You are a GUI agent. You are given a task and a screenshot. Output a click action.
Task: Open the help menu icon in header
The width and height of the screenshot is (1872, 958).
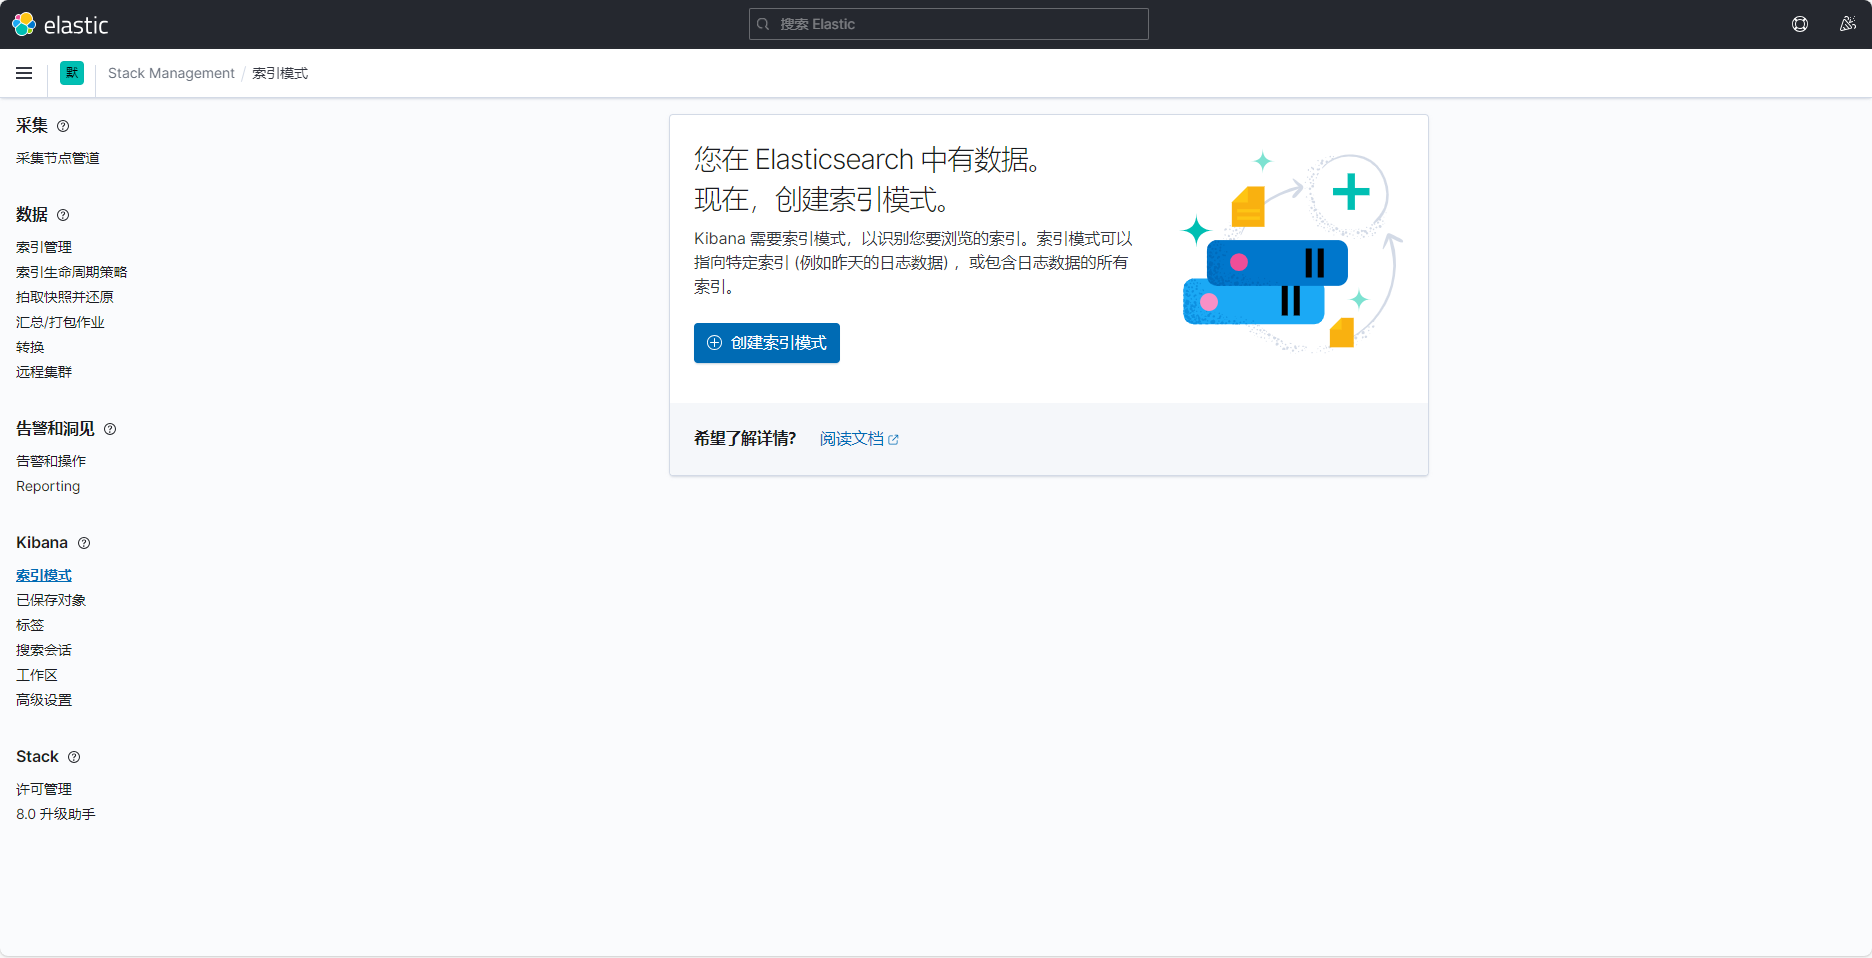tap(1800, 24)
